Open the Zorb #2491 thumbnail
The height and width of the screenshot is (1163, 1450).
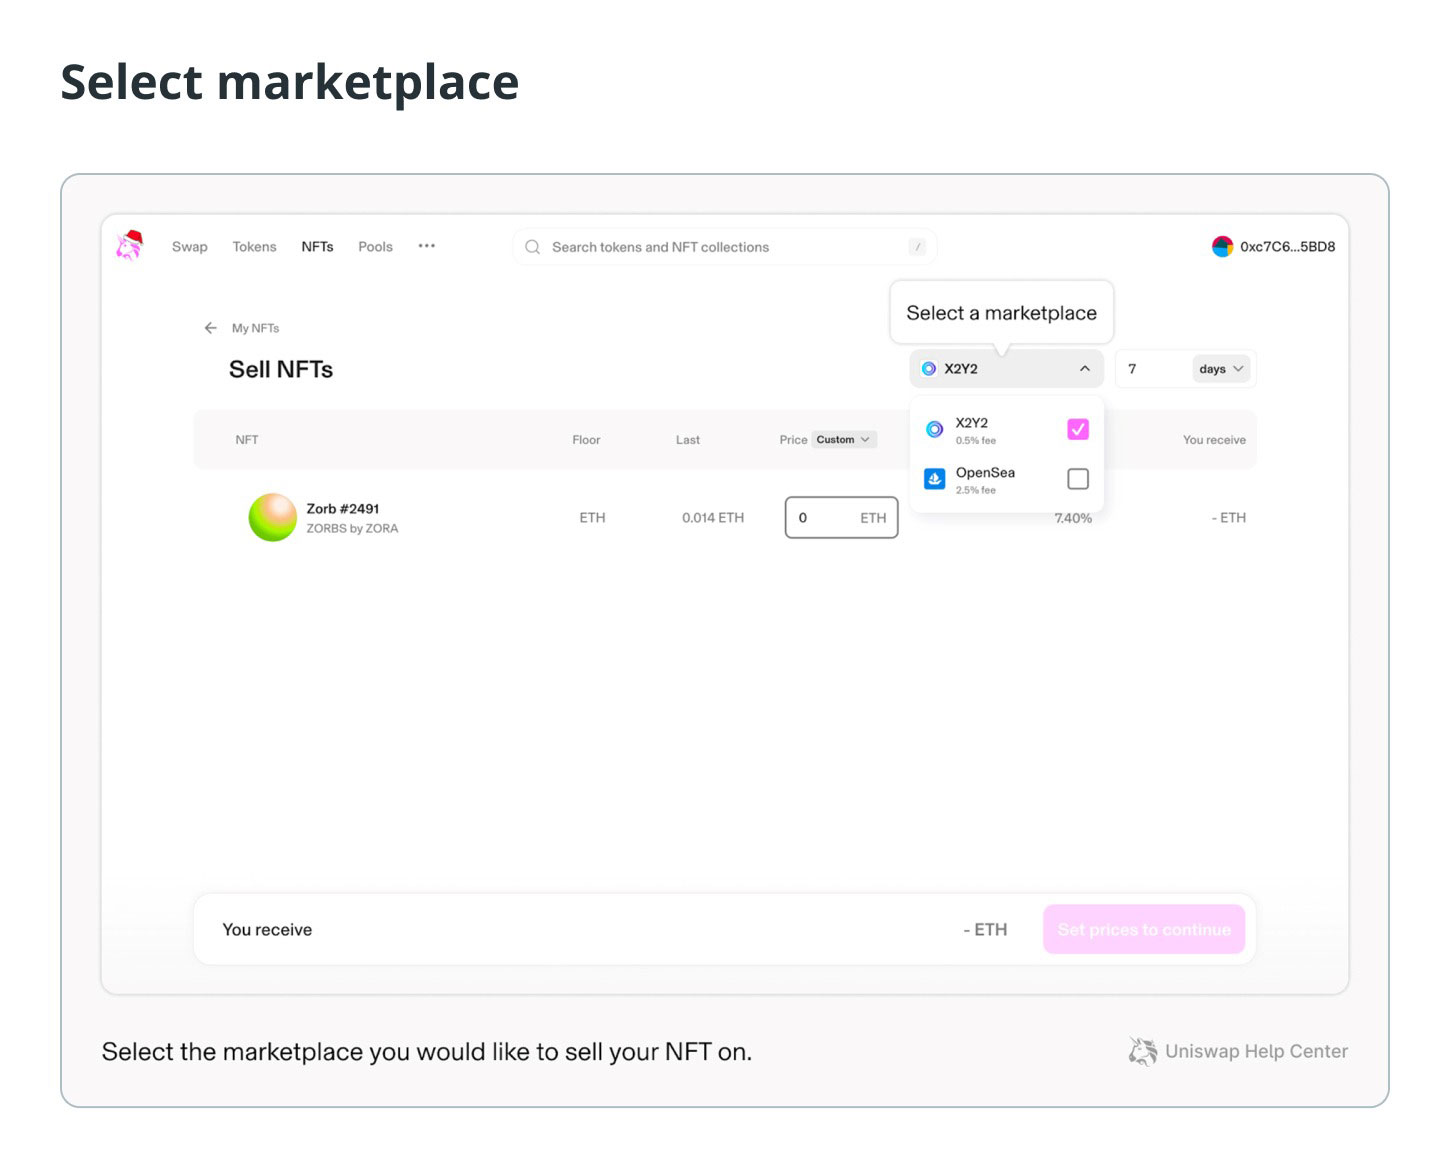273,517
